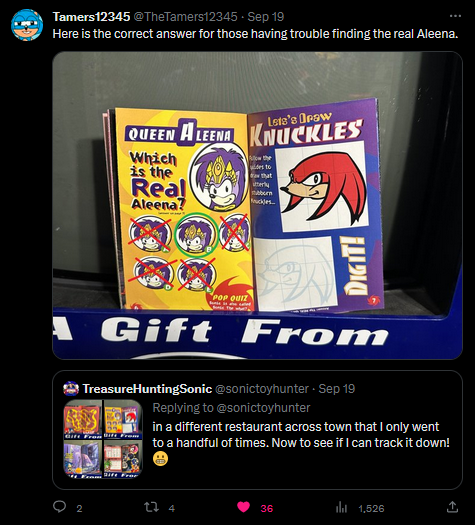Click the @TheTamers12345 handle
The image size is (475, 525).
[185, 16]
